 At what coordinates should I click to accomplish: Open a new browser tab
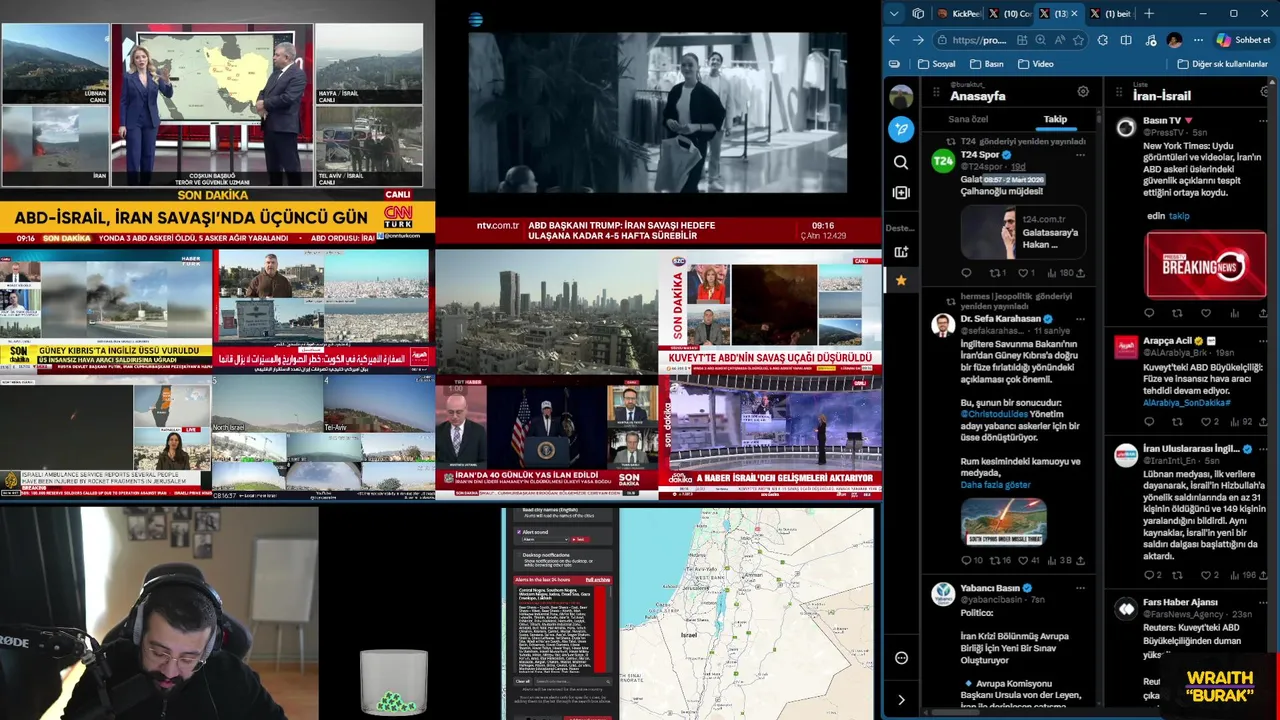(x=1149, y=14)
